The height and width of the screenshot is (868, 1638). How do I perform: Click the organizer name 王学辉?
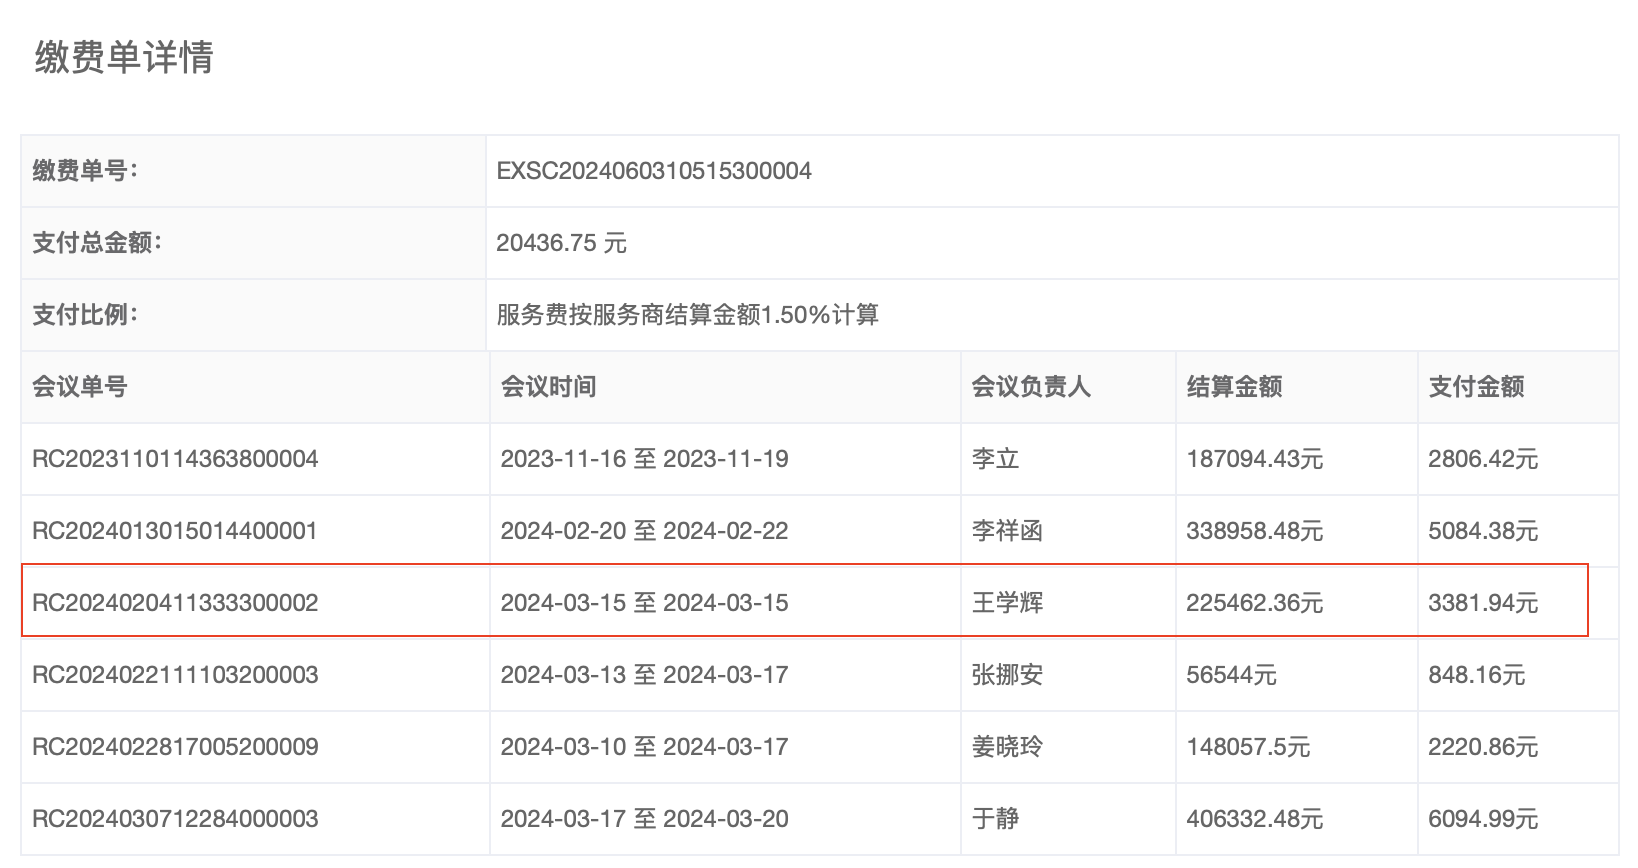[1007, 603]
